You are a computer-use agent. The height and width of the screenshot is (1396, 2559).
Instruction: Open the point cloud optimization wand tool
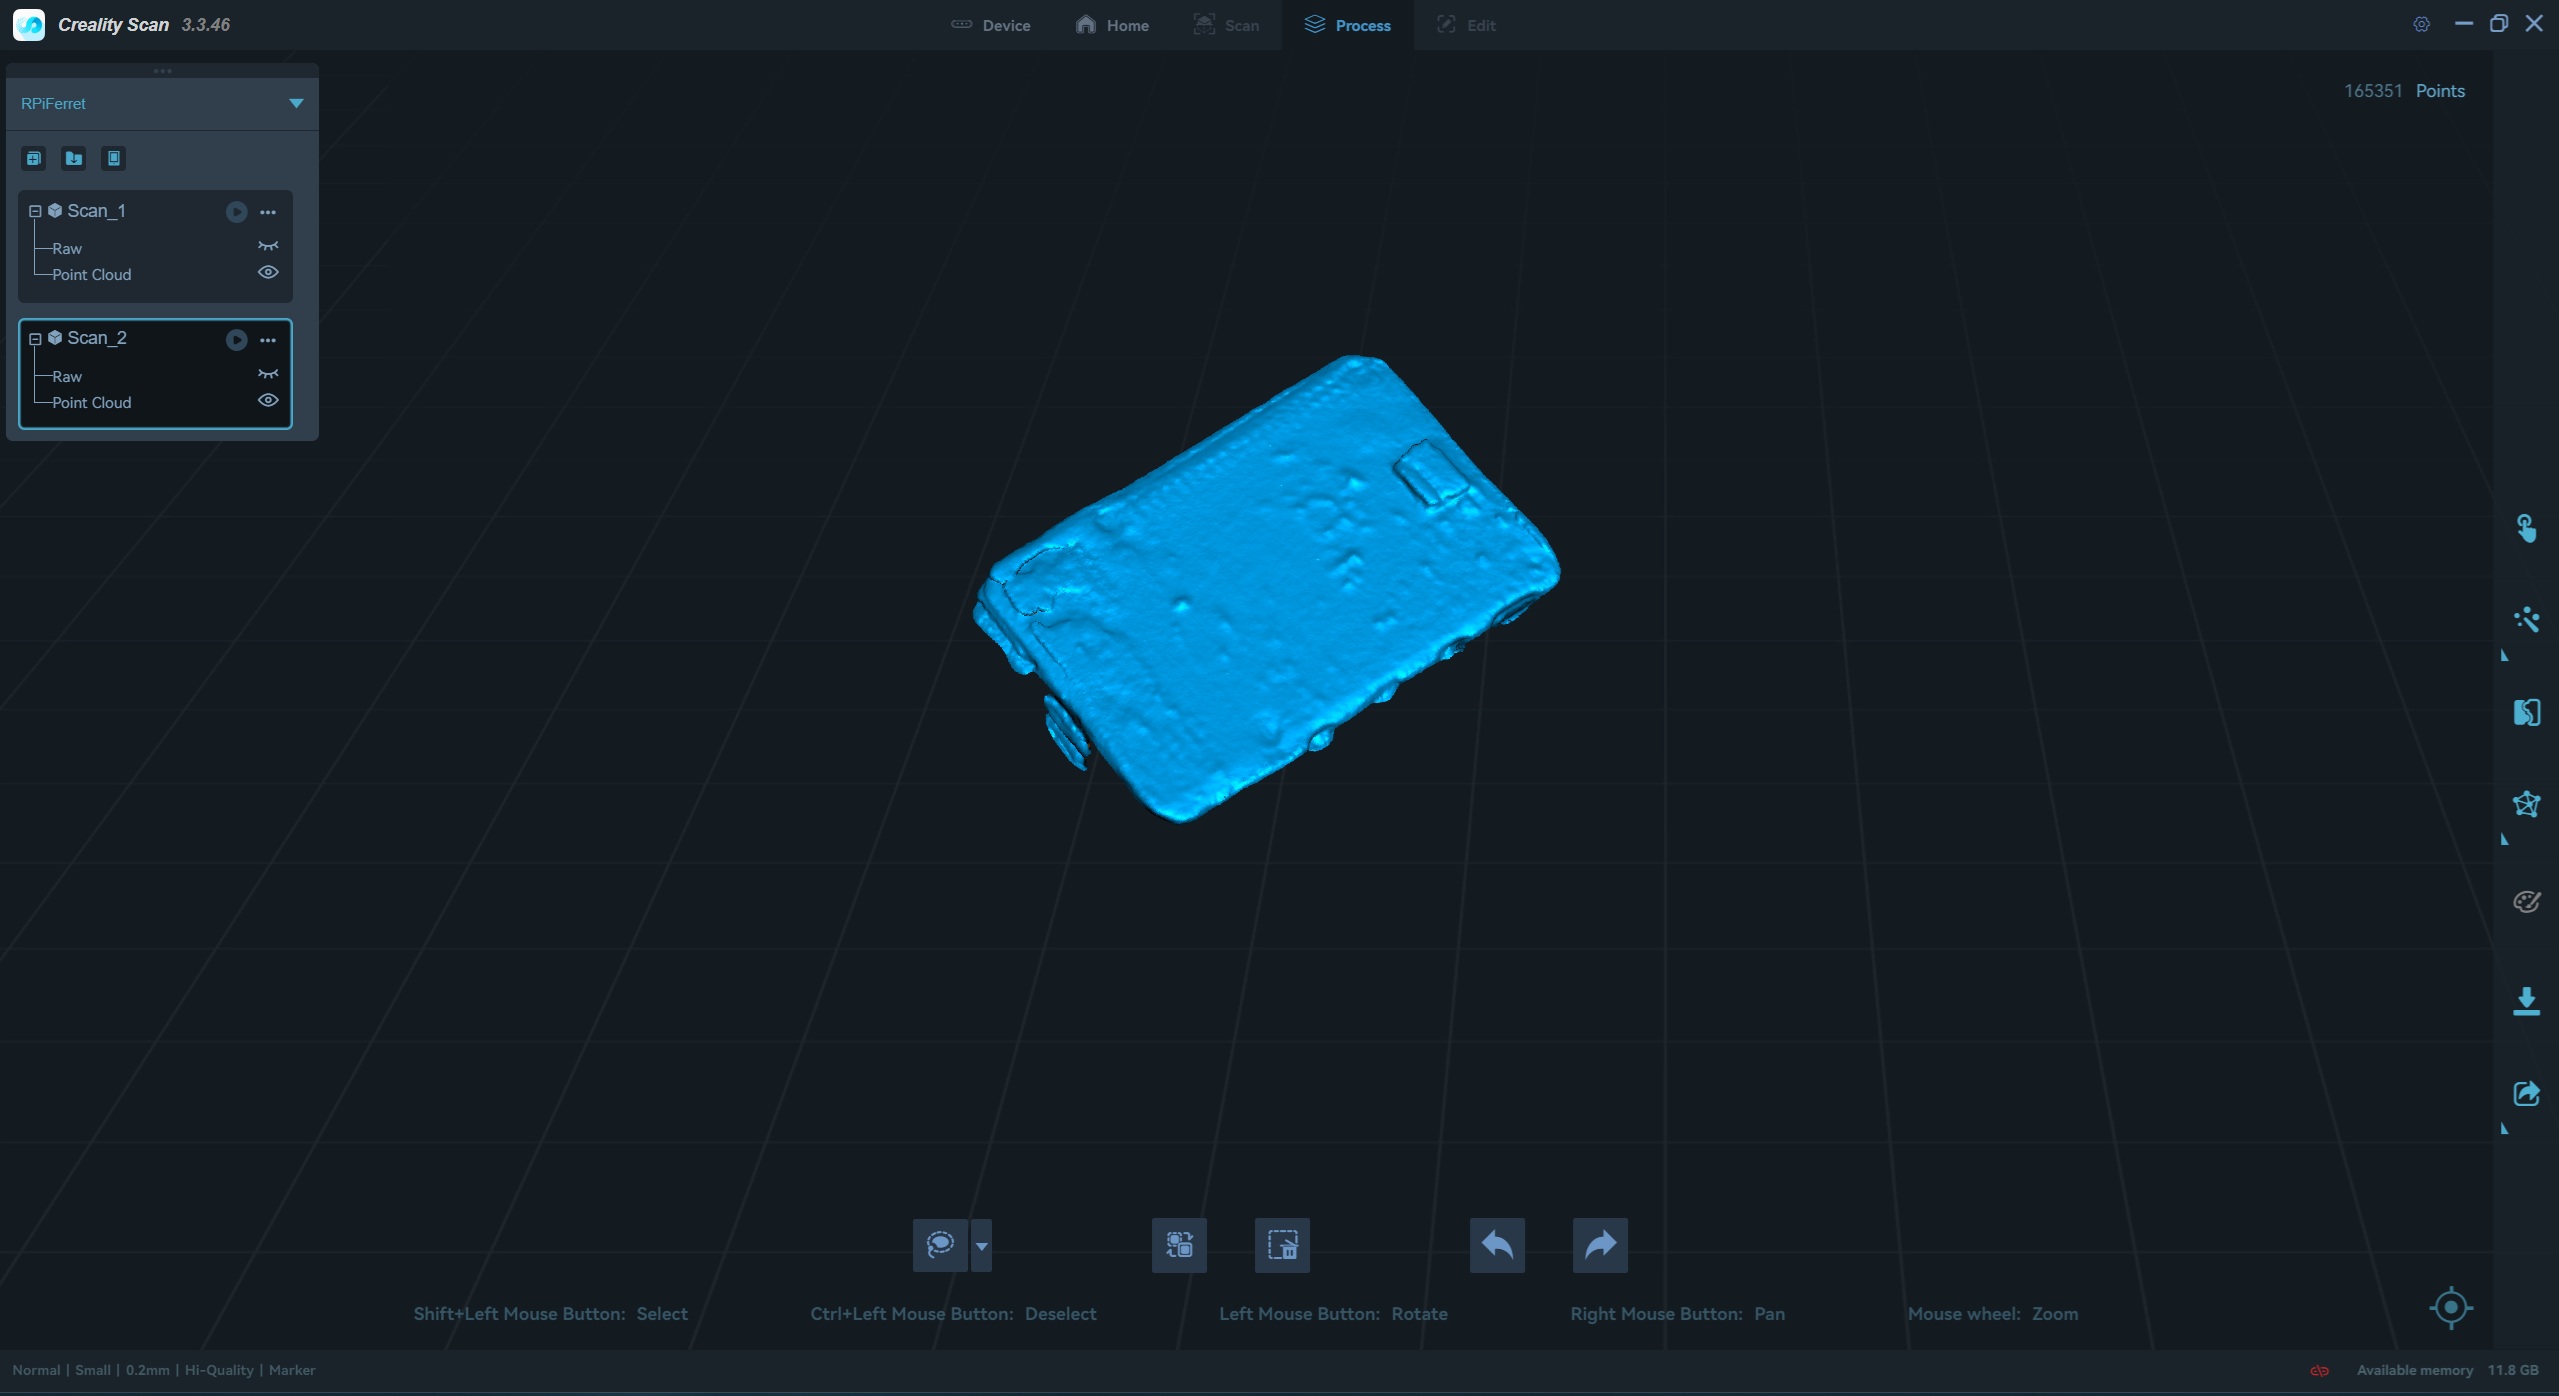pos(2526,620)
